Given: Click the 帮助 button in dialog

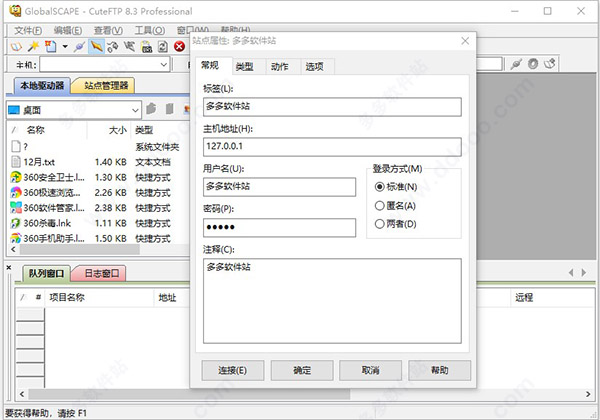Looking at the screenshot, I should pos(439,370).
